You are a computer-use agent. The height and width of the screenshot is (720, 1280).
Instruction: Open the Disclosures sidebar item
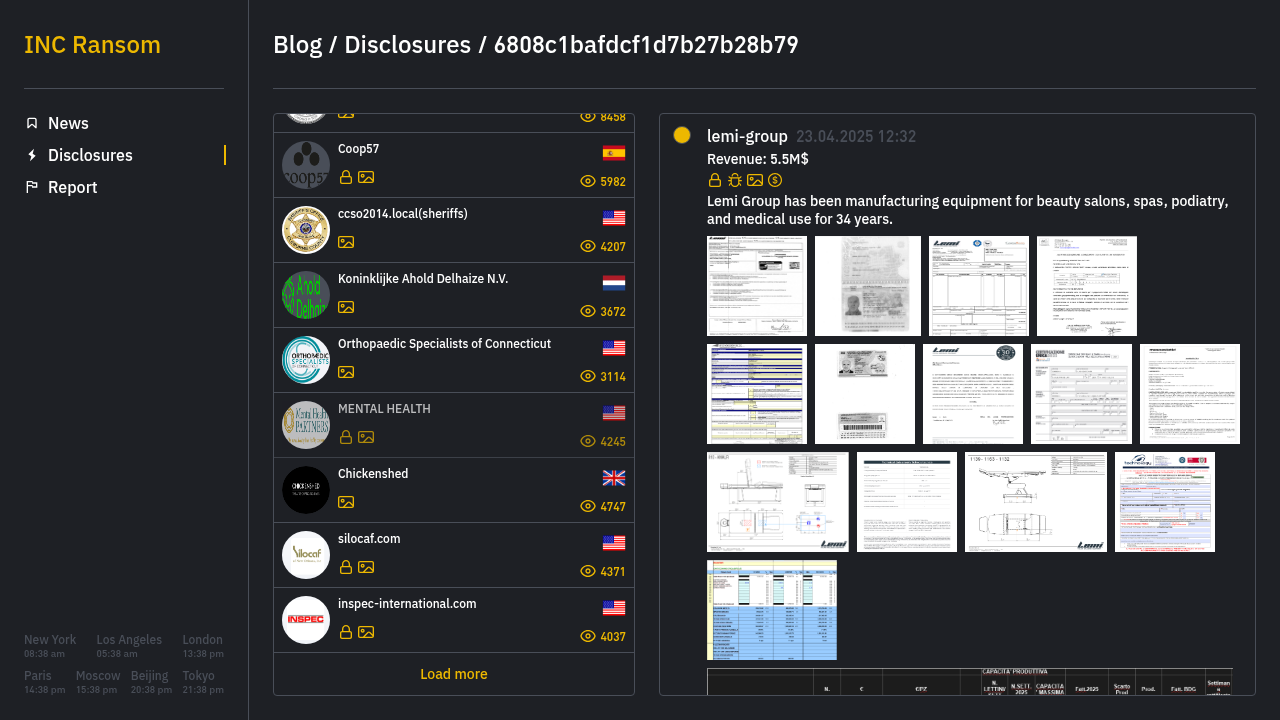tap(124, 155)
